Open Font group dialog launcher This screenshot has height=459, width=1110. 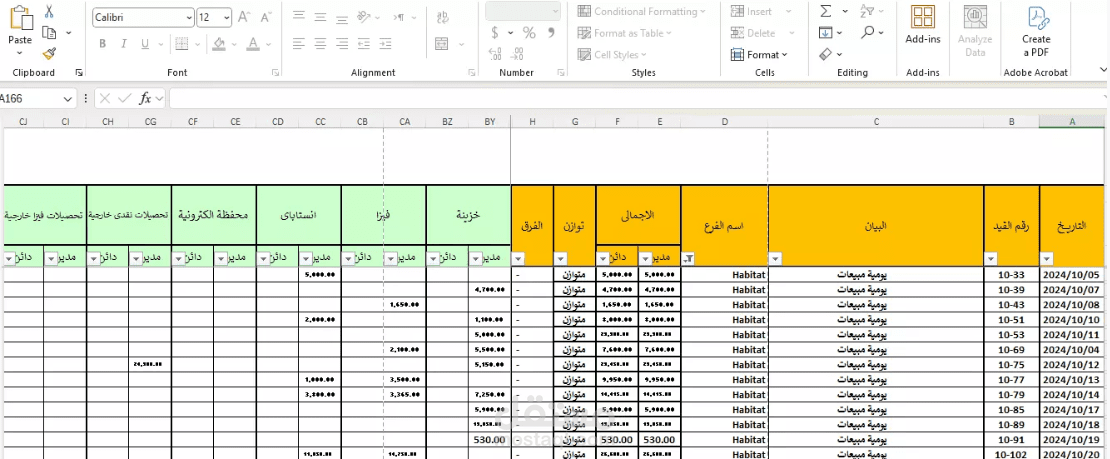[x=277, y=72]
